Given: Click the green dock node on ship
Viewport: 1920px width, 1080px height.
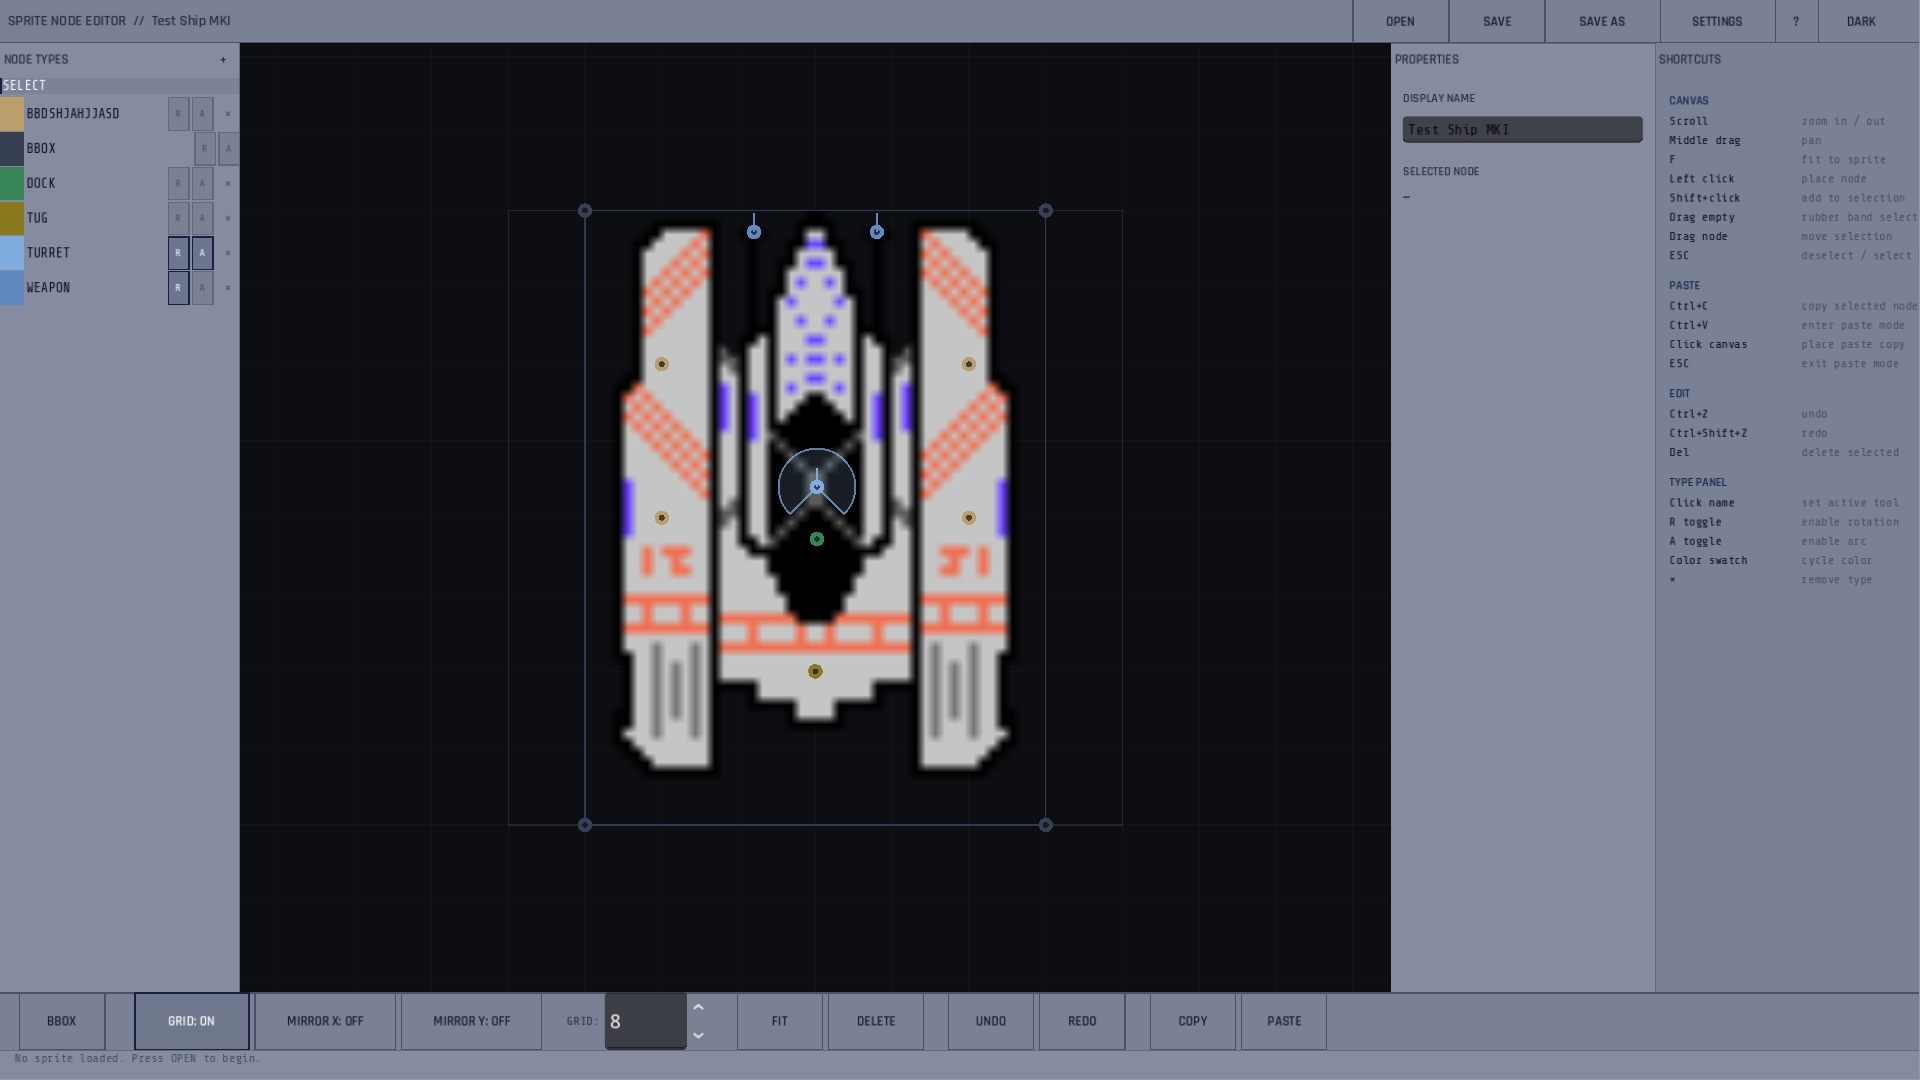Looking at the screenshot, I should (x=817, y=540).
